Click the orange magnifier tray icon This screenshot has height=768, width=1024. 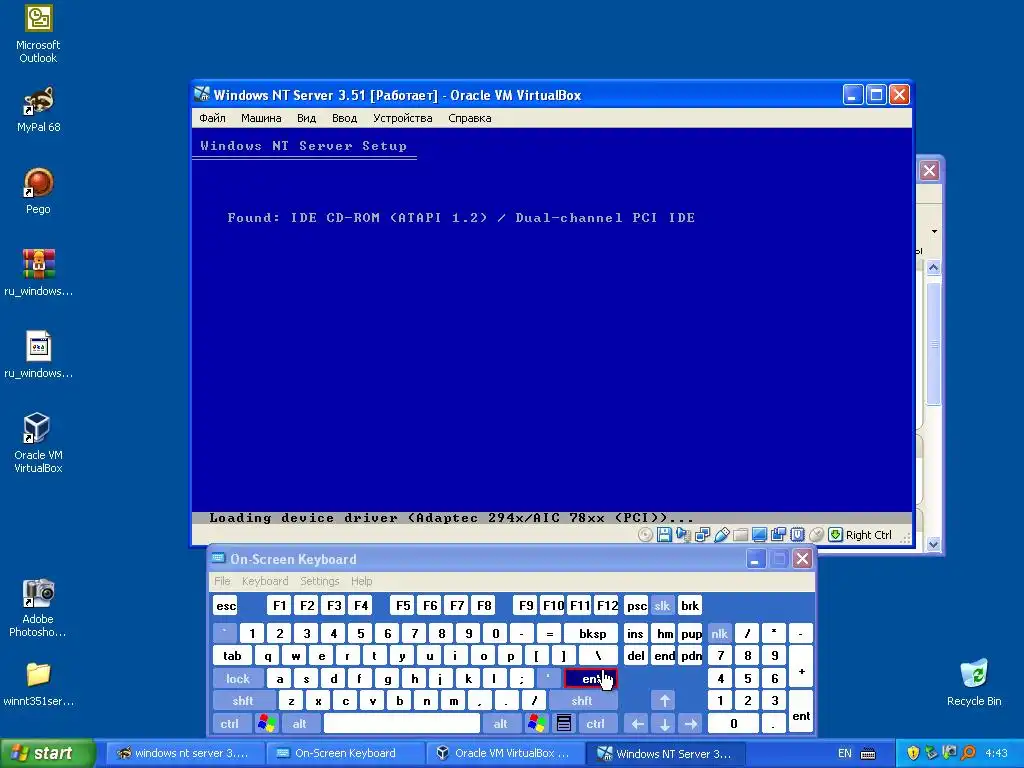click(968, 753)
